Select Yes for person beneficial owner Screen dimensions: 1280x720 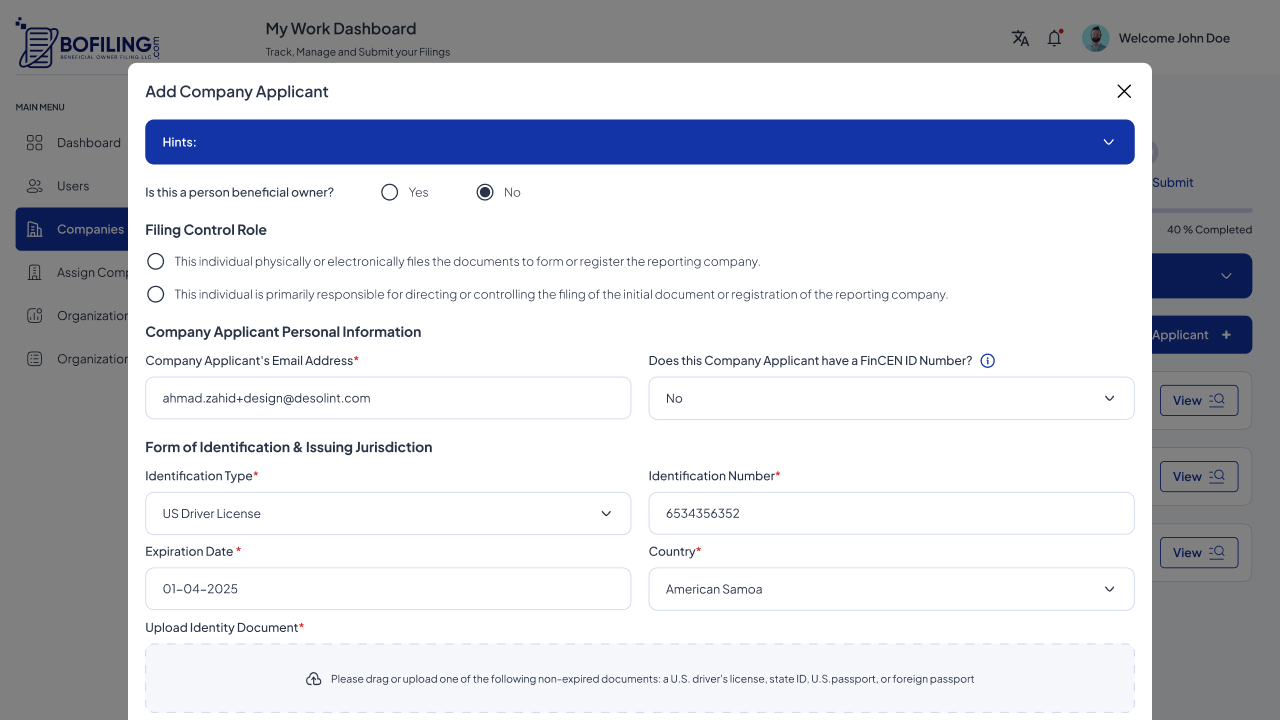coord(390,192)
